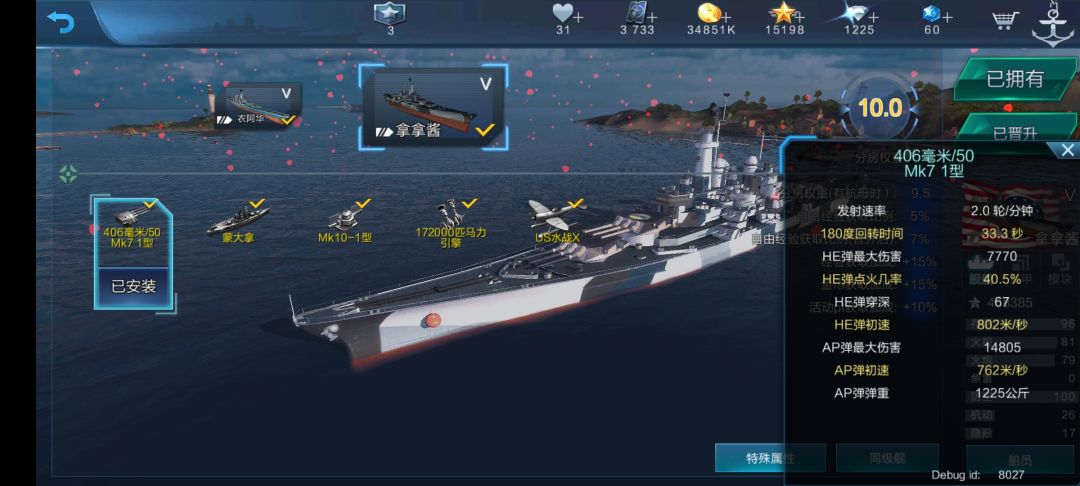Tap the blue gem currency showing 60
Image resolution: width=1080 pixels, height=486 pixels.
(x=934, y=19)
